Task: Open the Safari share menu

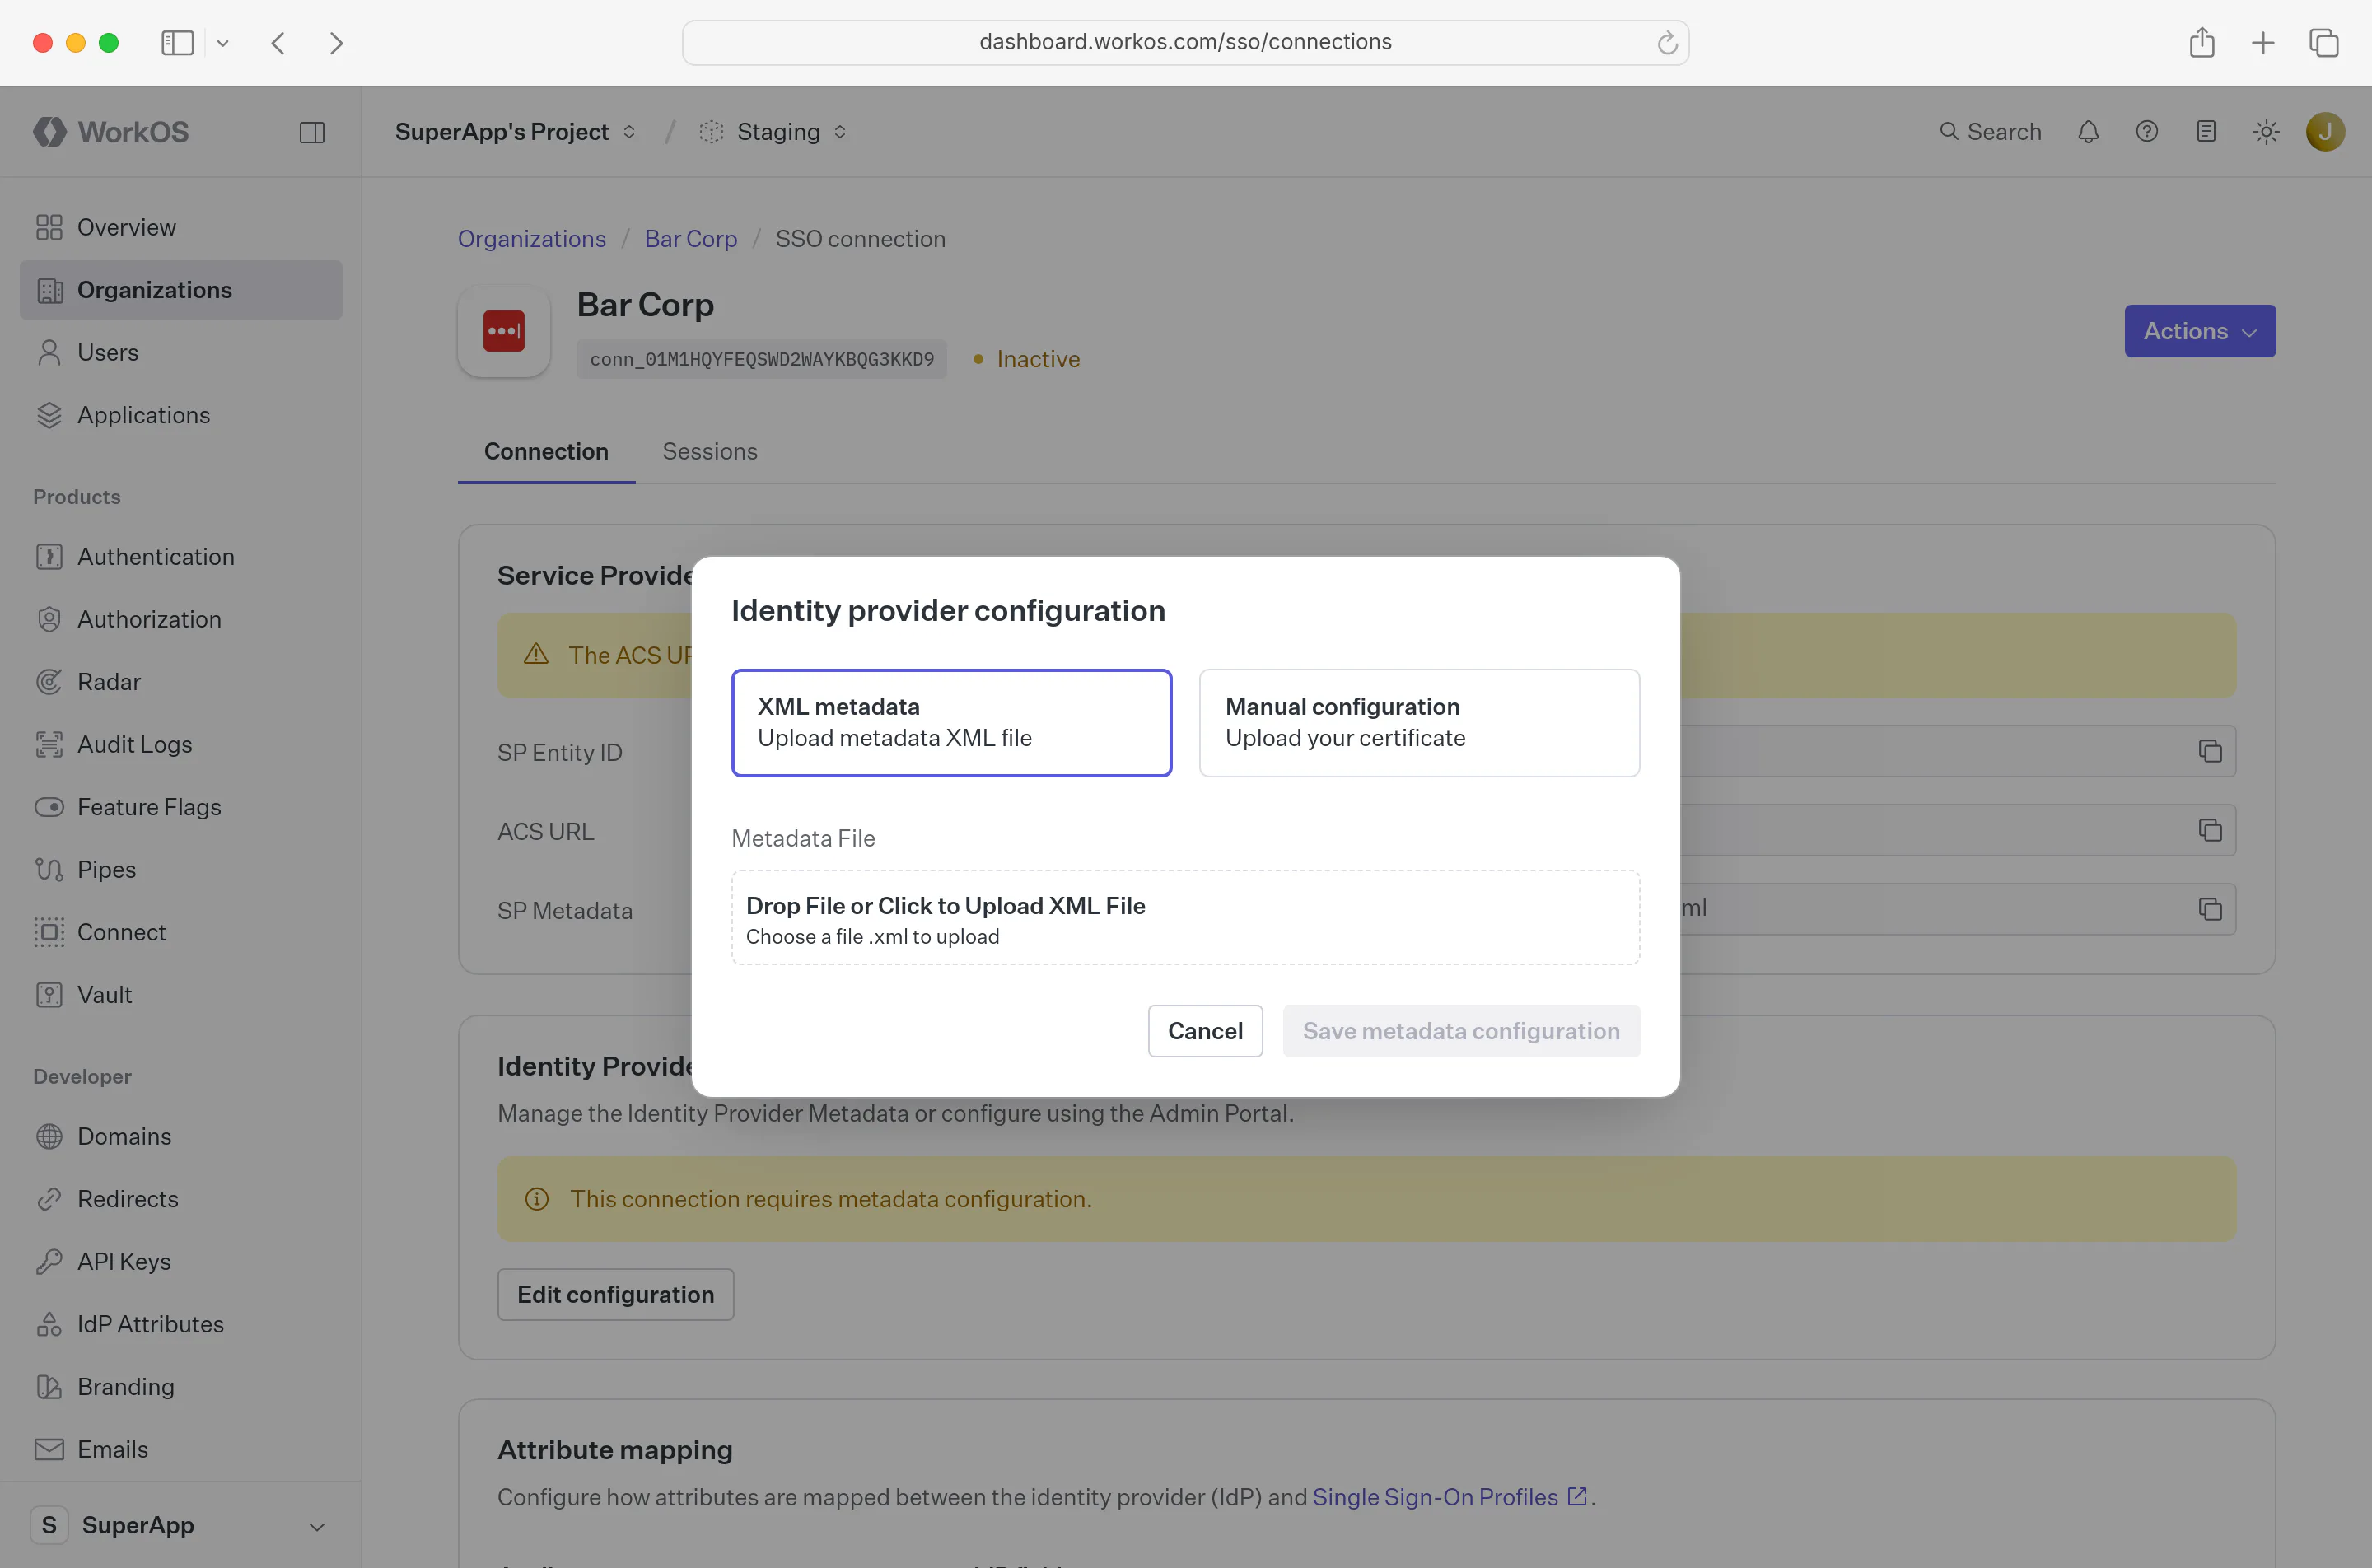Action: [2201, 42]
